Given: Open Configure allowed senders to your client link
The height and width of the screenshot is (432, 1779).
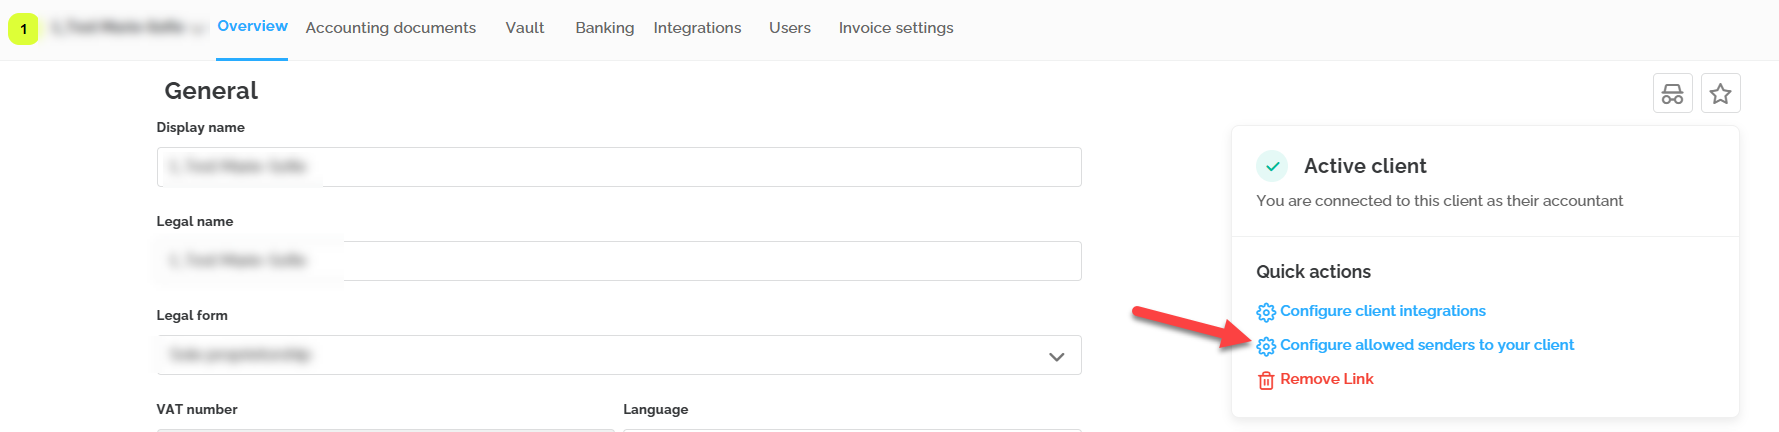Looking at the screenshot, I should (1426, 345).
